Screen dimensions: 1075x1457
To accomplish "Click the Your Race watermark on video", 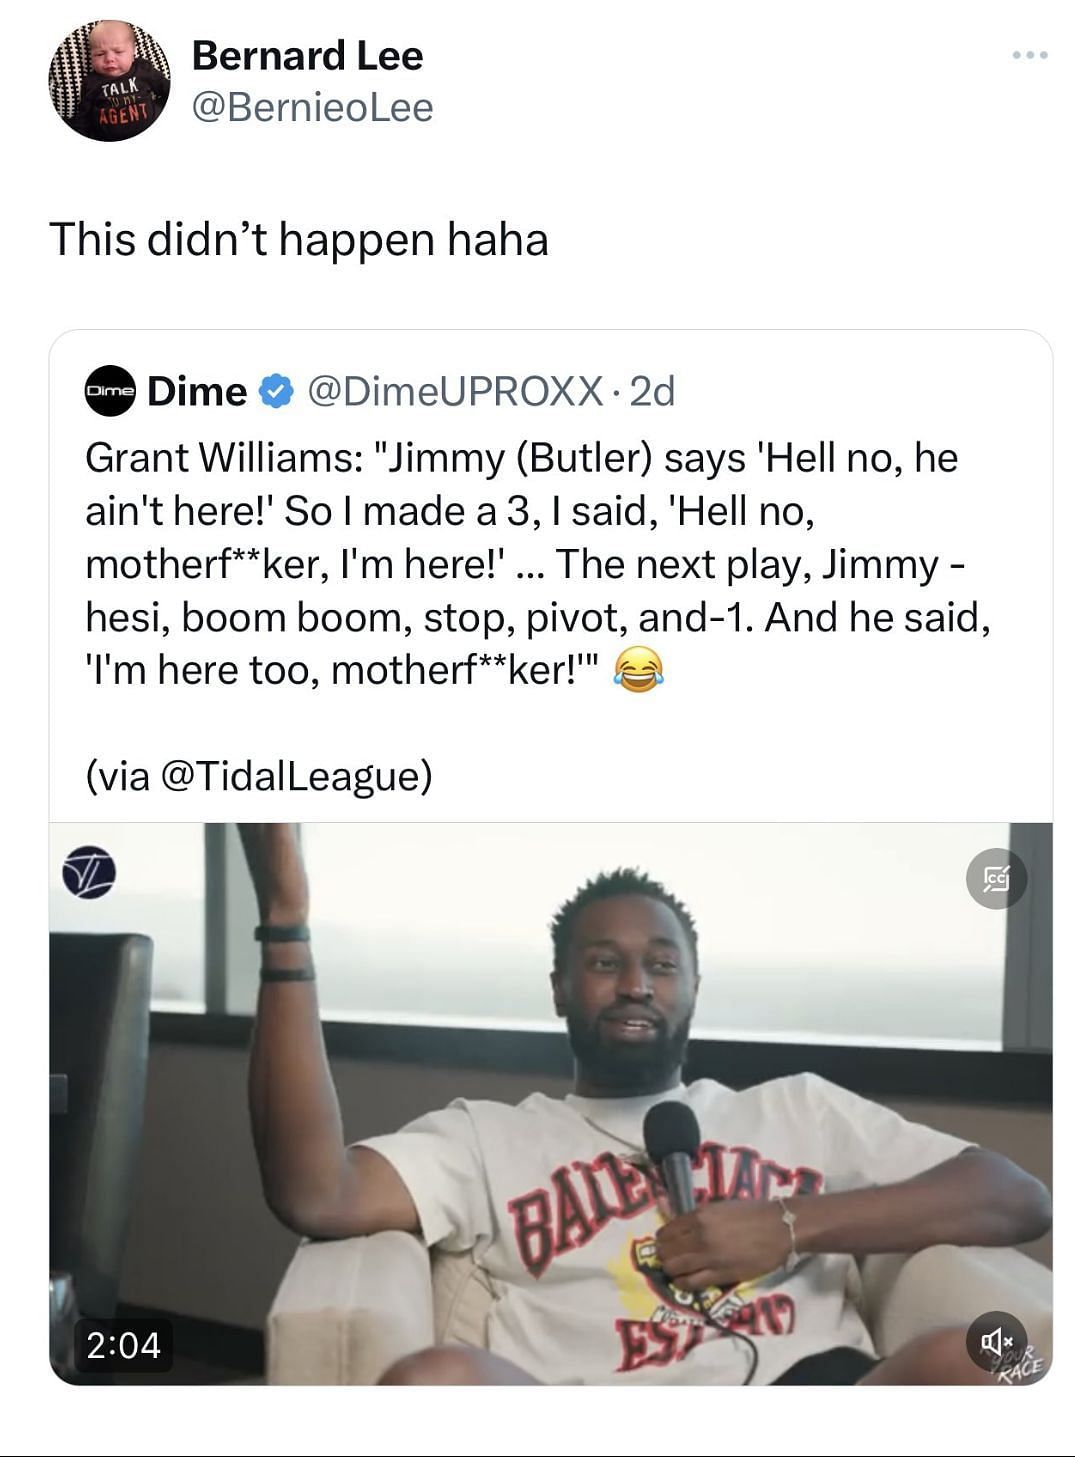I will (x=1022, y=1362).
